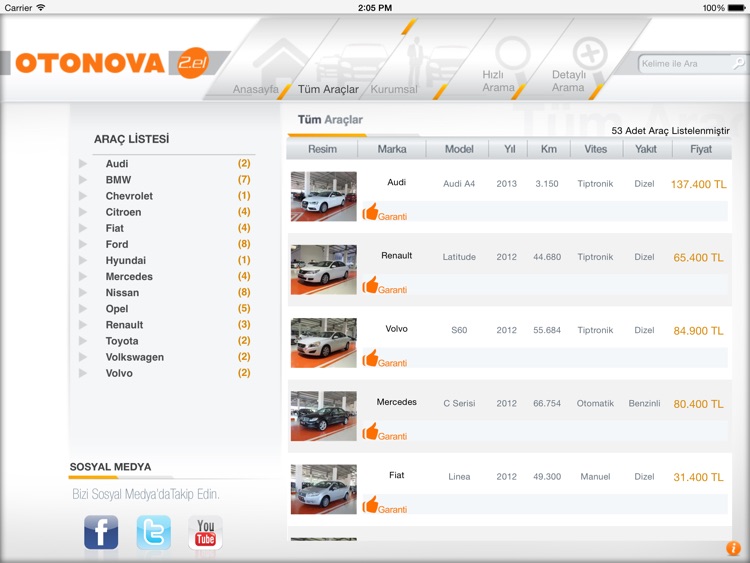
Task: Open the Kurumsal tab
Action: point(394,89)
